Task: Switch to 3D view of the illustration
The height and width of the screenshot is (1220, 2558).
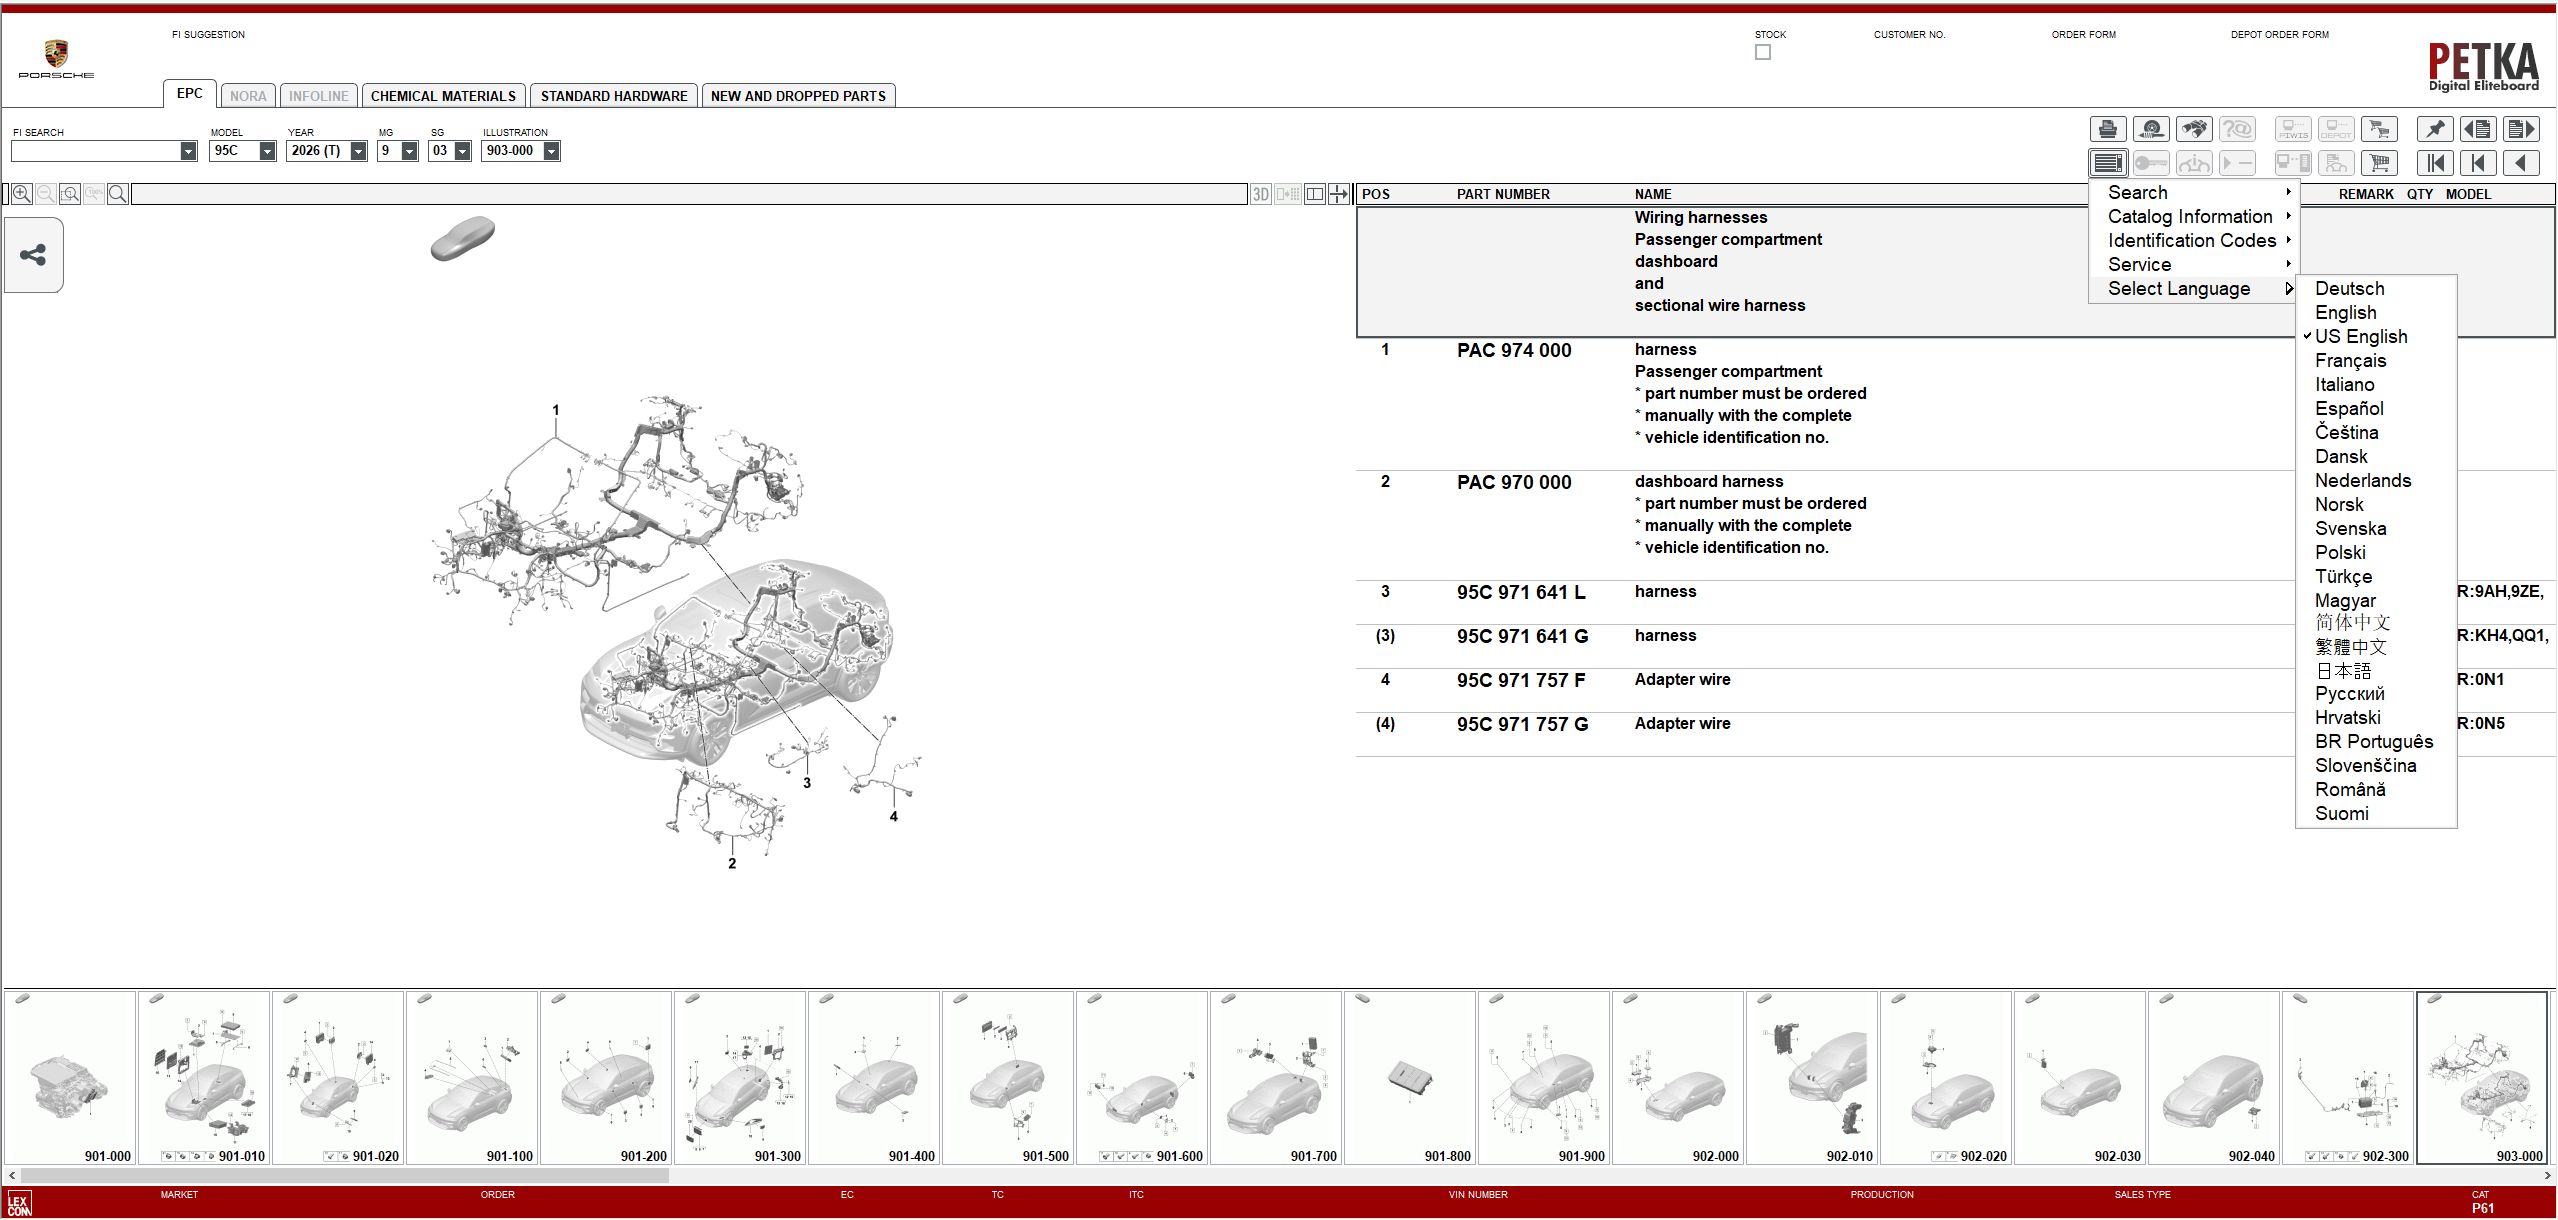Action: (x=1261, y=193)
